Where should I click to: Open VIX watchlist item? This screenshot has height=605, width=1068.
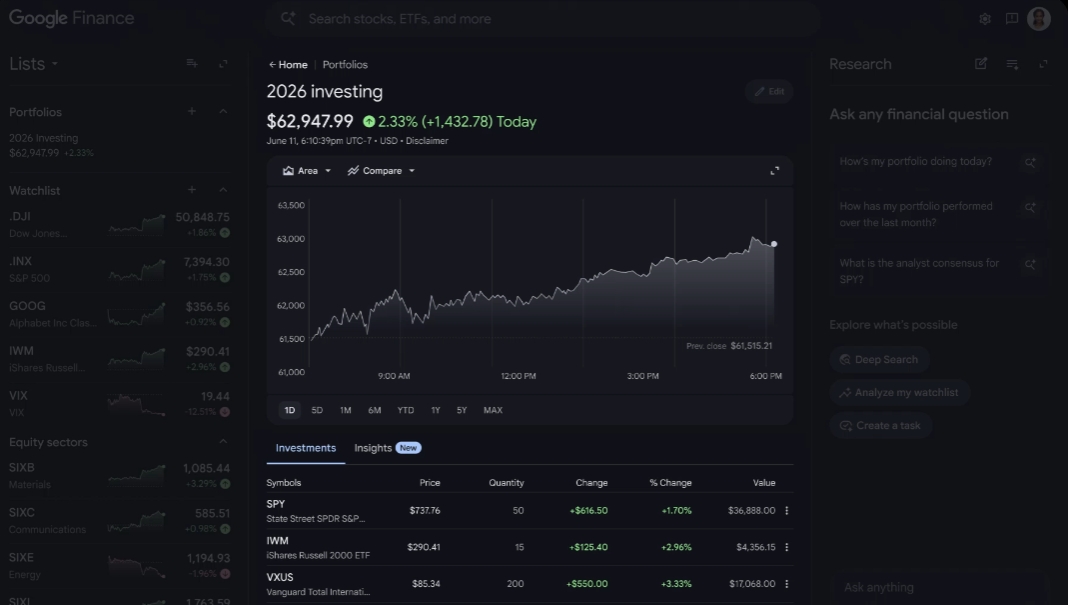pos(119,403)
